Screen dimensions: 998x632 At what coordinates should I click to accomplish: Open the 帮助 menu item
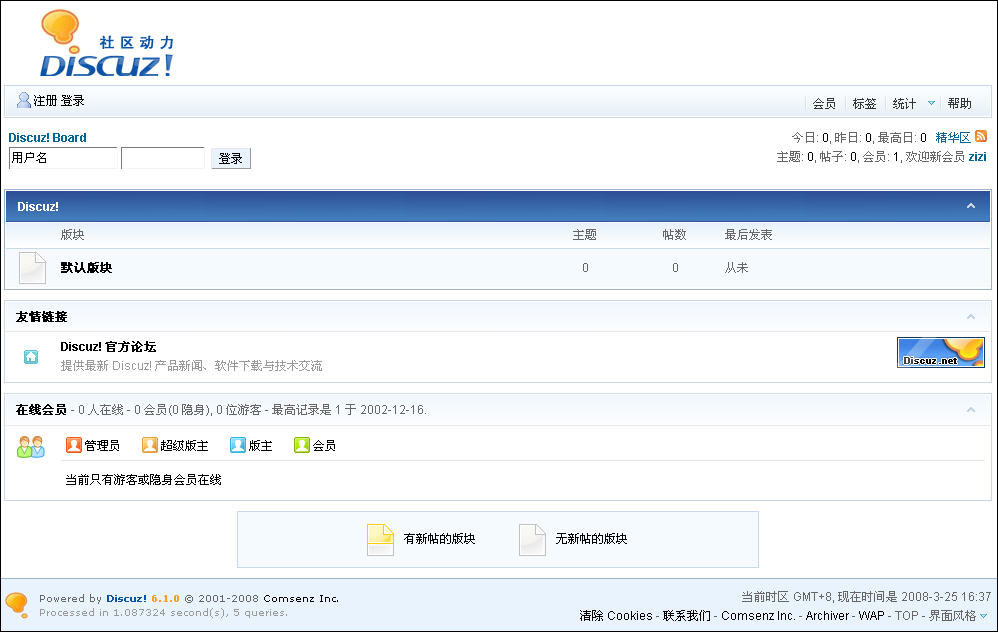point(959,103)
